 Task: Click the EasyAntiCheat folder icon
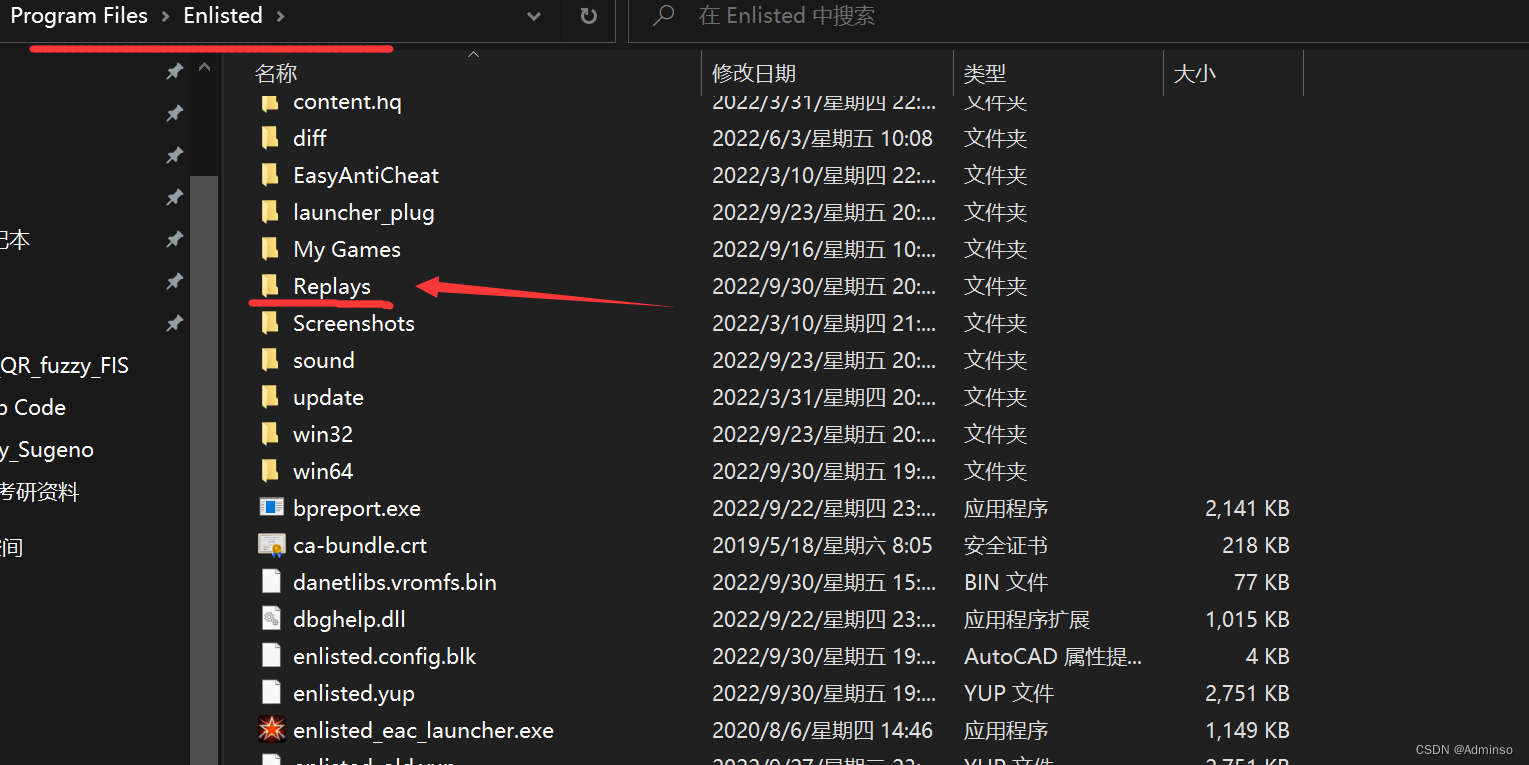tap(270, 175)
